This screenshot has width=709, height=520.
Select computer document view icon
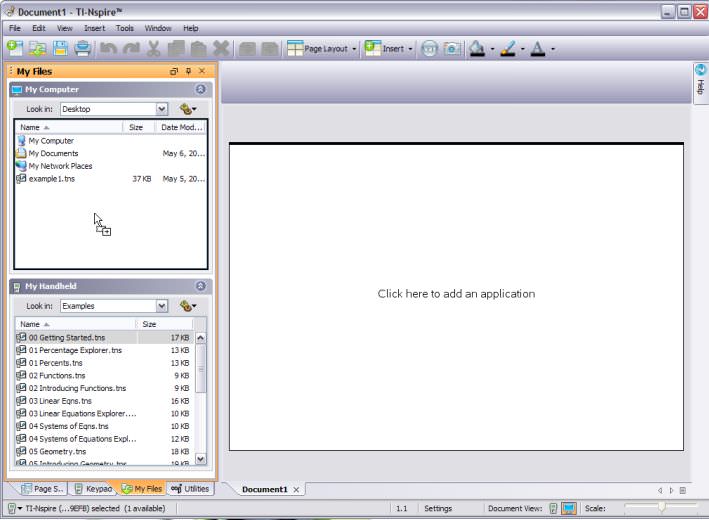tap(569, 508)
